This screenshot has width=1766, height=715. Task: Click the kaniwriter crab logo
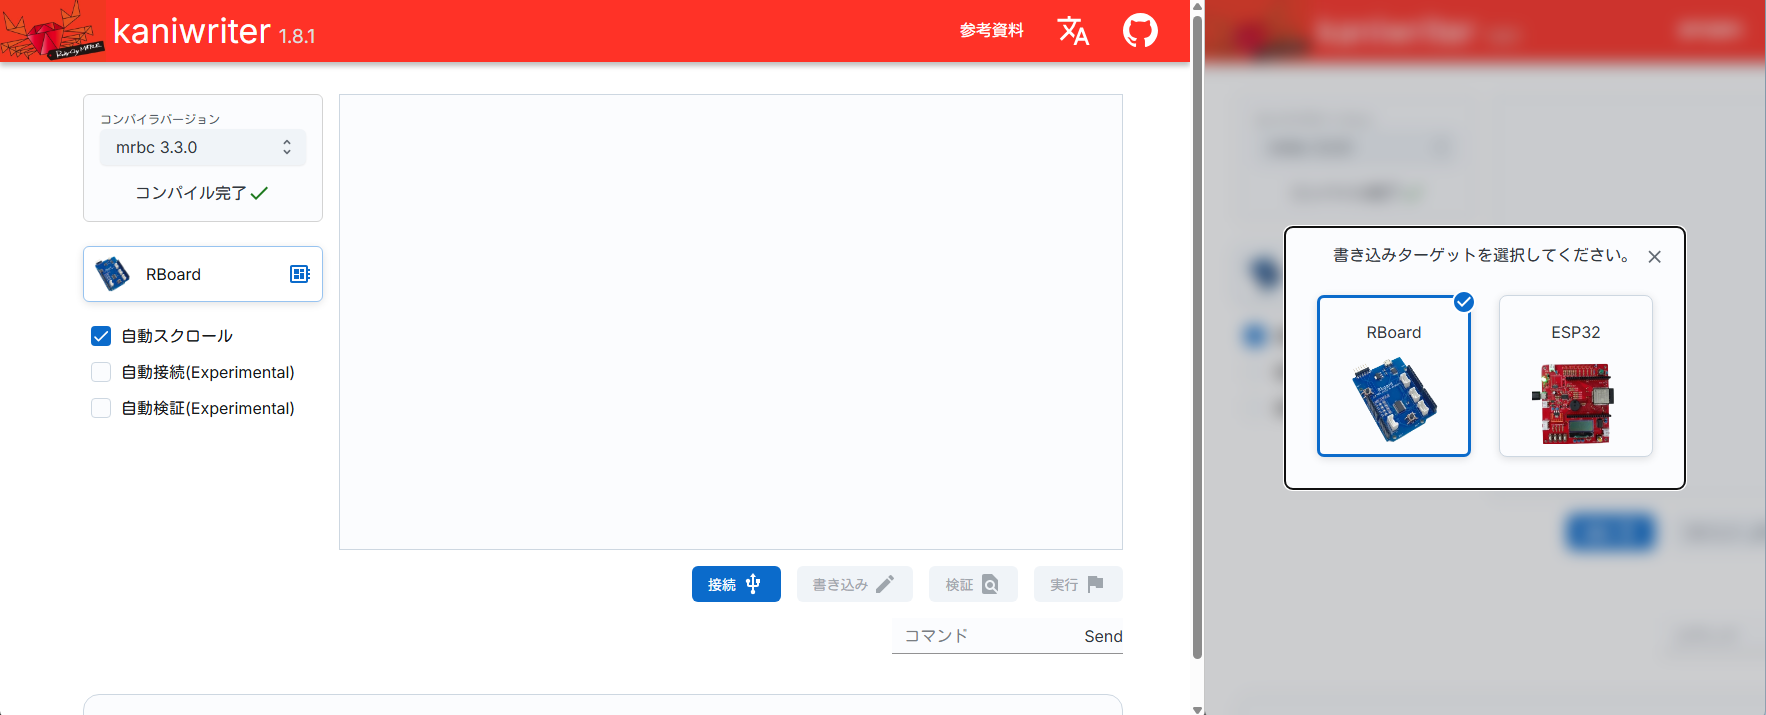click(x=52, y=31)
